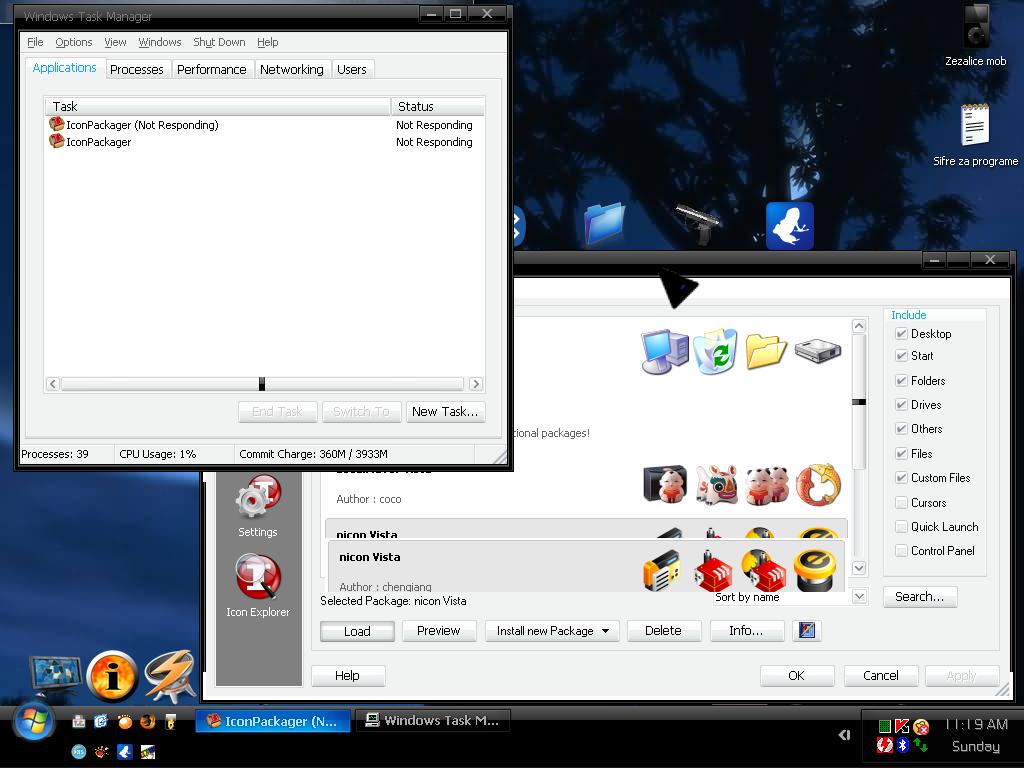Uncheck the Drives include checkbox
Image resolution: width=1024 pixels, height=768 pixels.
point(901,405)
